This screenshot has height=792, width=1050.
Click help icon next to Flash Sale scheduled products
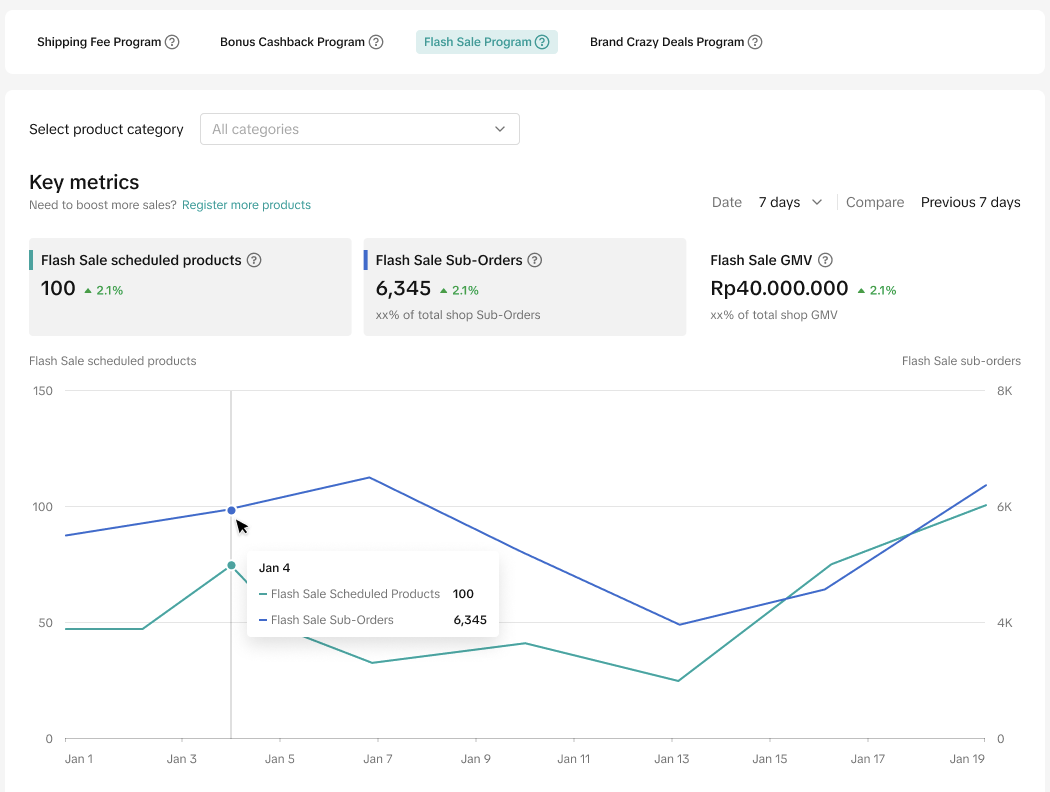[254, 260]
